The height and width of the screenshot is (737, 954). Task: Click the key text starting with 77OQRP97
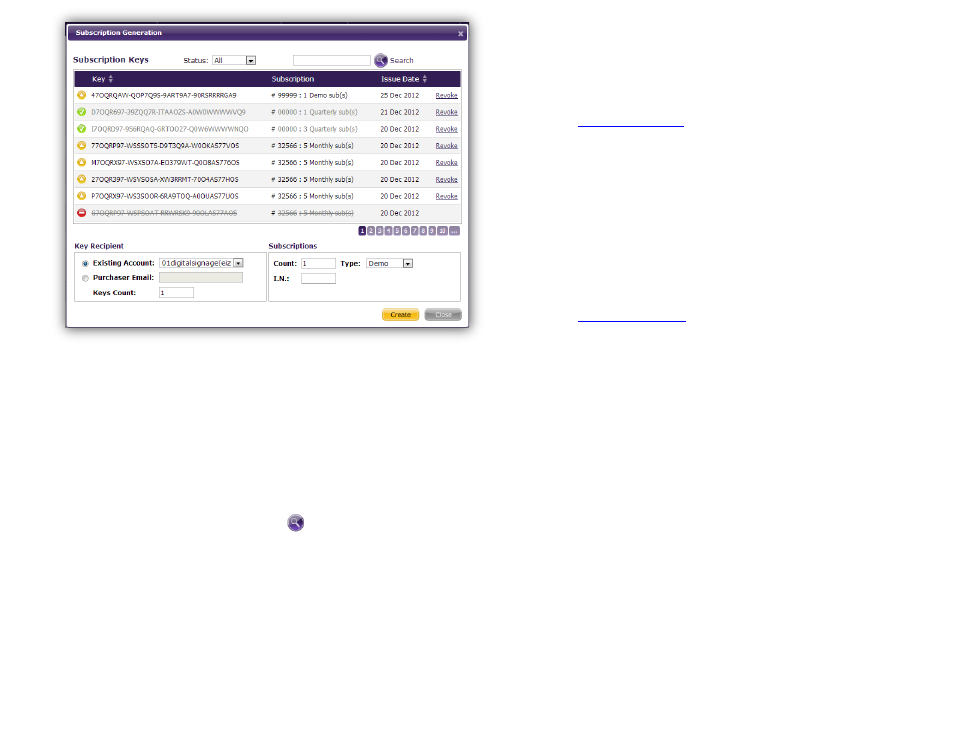tap(165, 145)
